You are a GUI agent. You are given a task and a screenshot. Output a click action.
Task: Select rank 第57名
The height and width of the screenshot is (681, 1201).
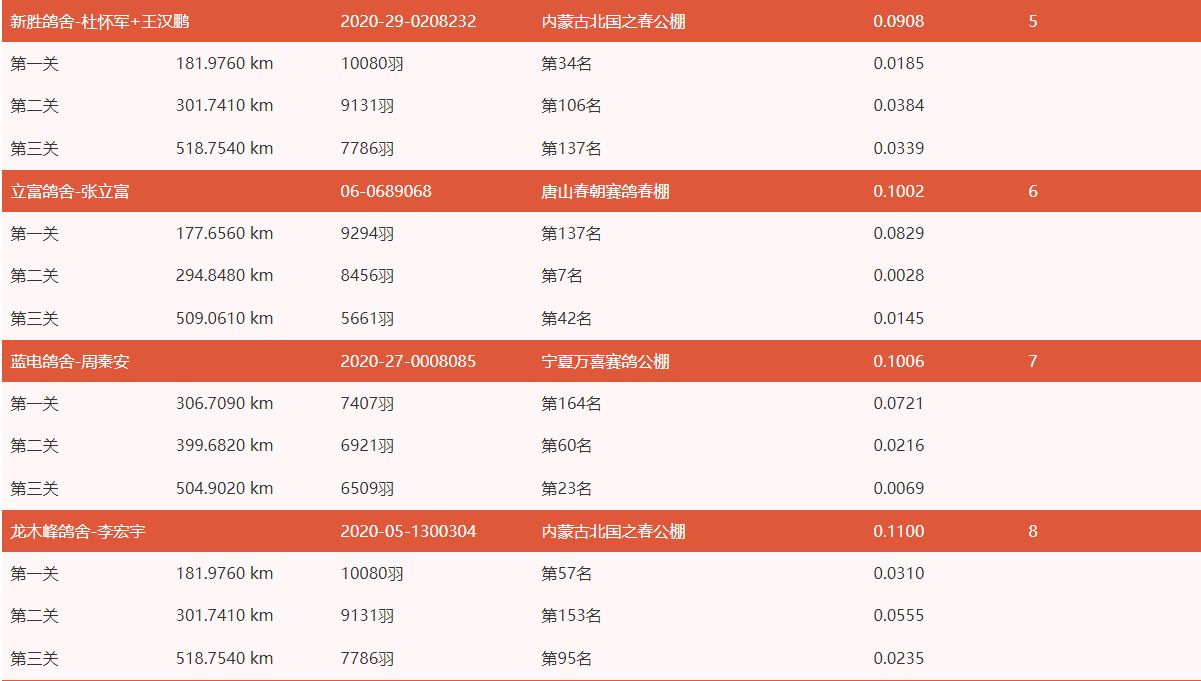(566, 574)
